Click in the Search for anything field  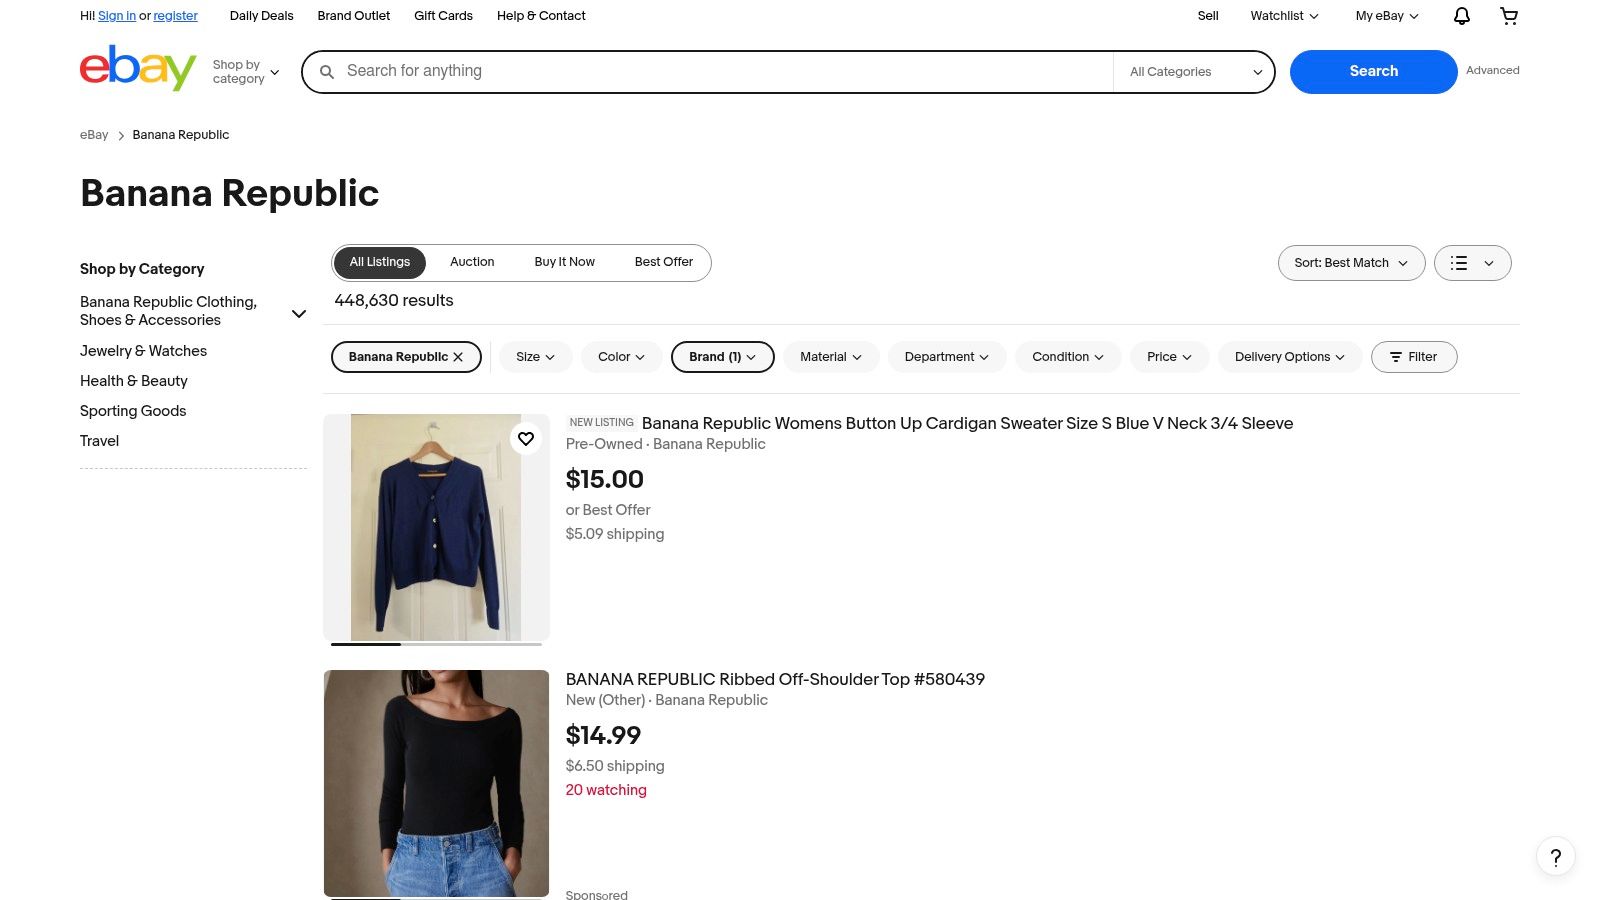point(720,71)
